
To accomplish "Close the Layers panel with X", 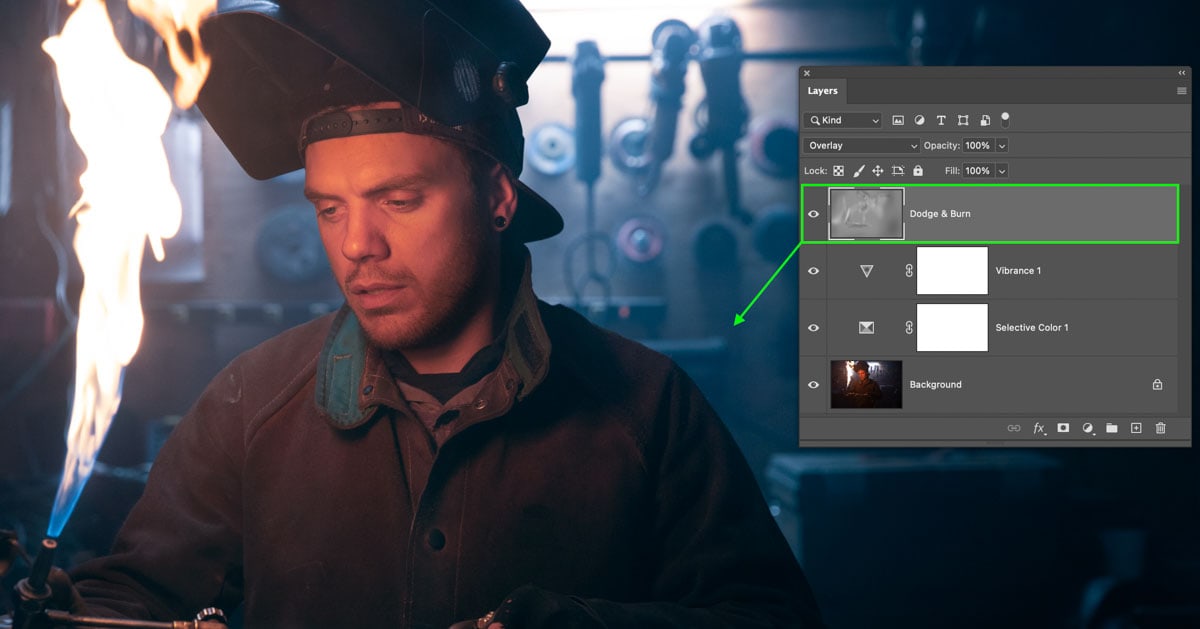I will click(x=807, y=73).
